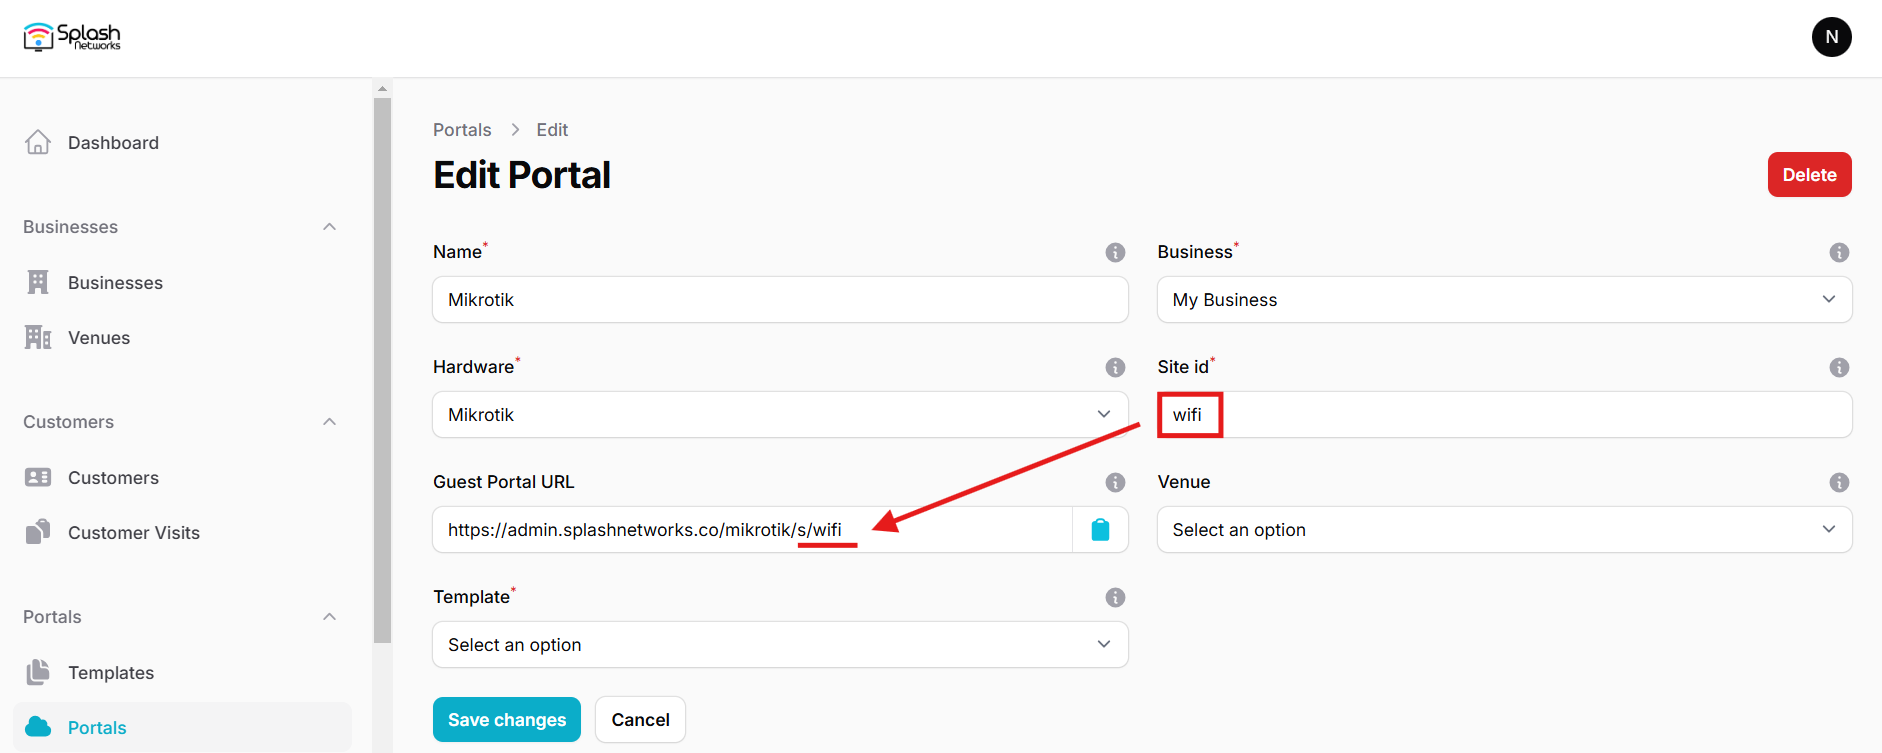Open Customers page from sidebar

pyautogui.click(x=182, y=477)
